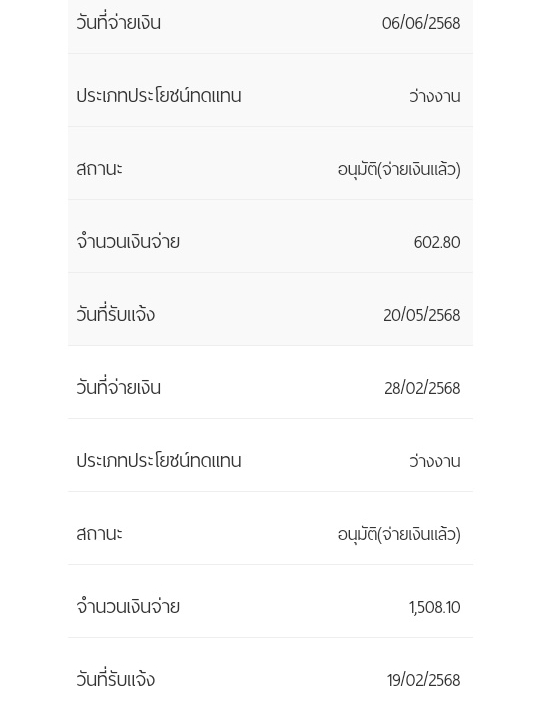Click the second วันที่รับแจ้ง label
The height and width of the screenshot is (710, 540).
pyautogui.click(x=115, y=679)
